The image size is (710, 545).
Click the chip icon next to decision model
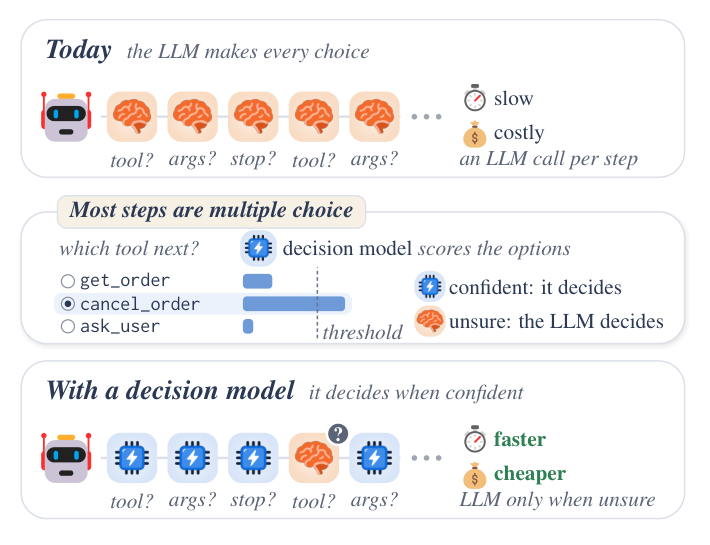tap(258, 248)
